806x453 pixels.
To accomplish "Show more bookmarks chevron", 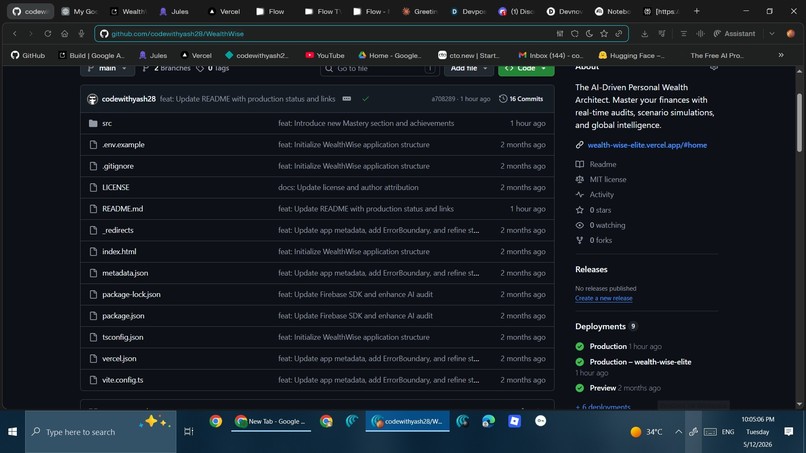I will tap(781, 55).
